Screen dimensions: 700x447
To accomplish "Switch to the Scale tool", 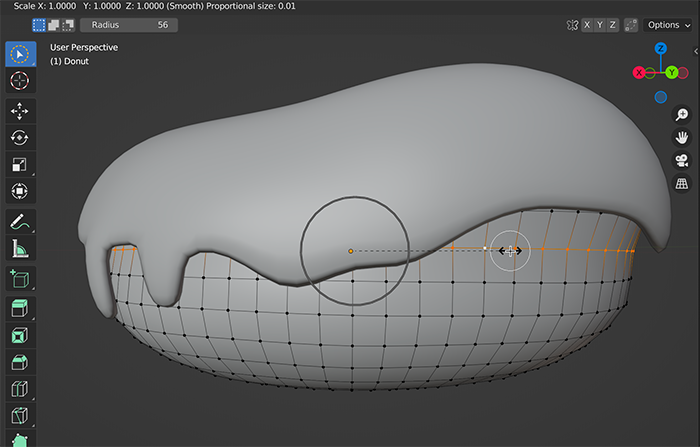I will (x=20, y=164).
